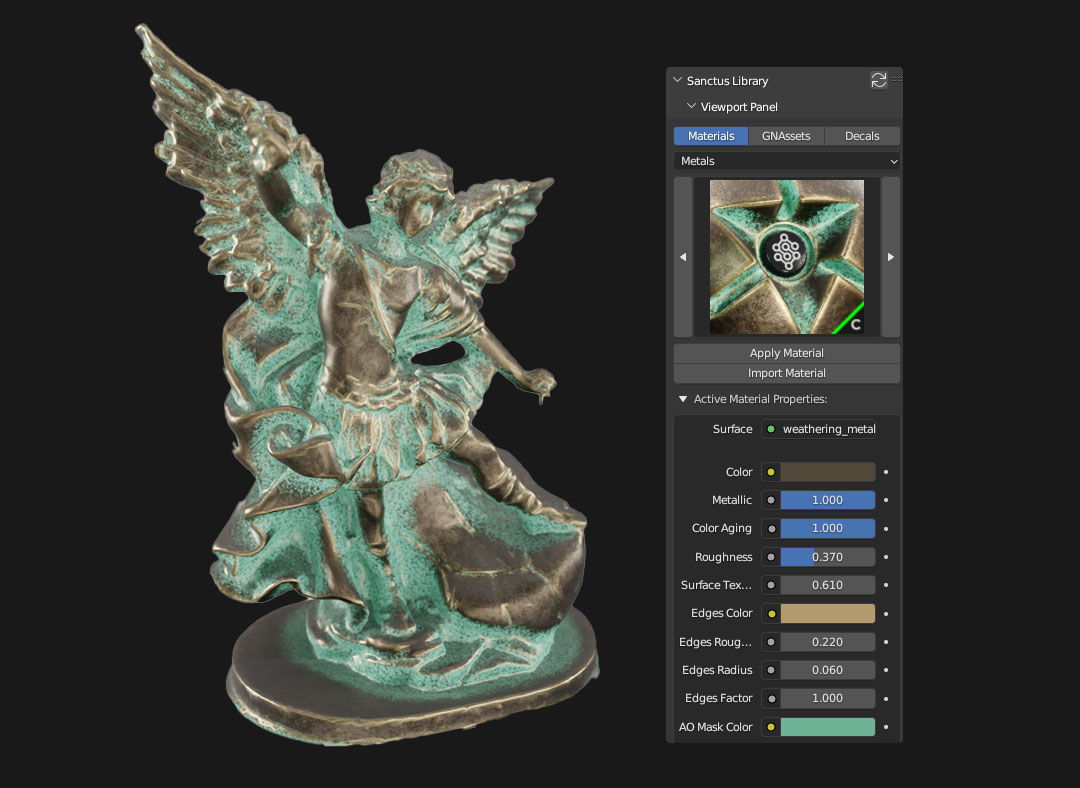This screenshot has width=1080, height=788.
Task: Click the material preview thumbnail
Action: click(x=786, y=257)
